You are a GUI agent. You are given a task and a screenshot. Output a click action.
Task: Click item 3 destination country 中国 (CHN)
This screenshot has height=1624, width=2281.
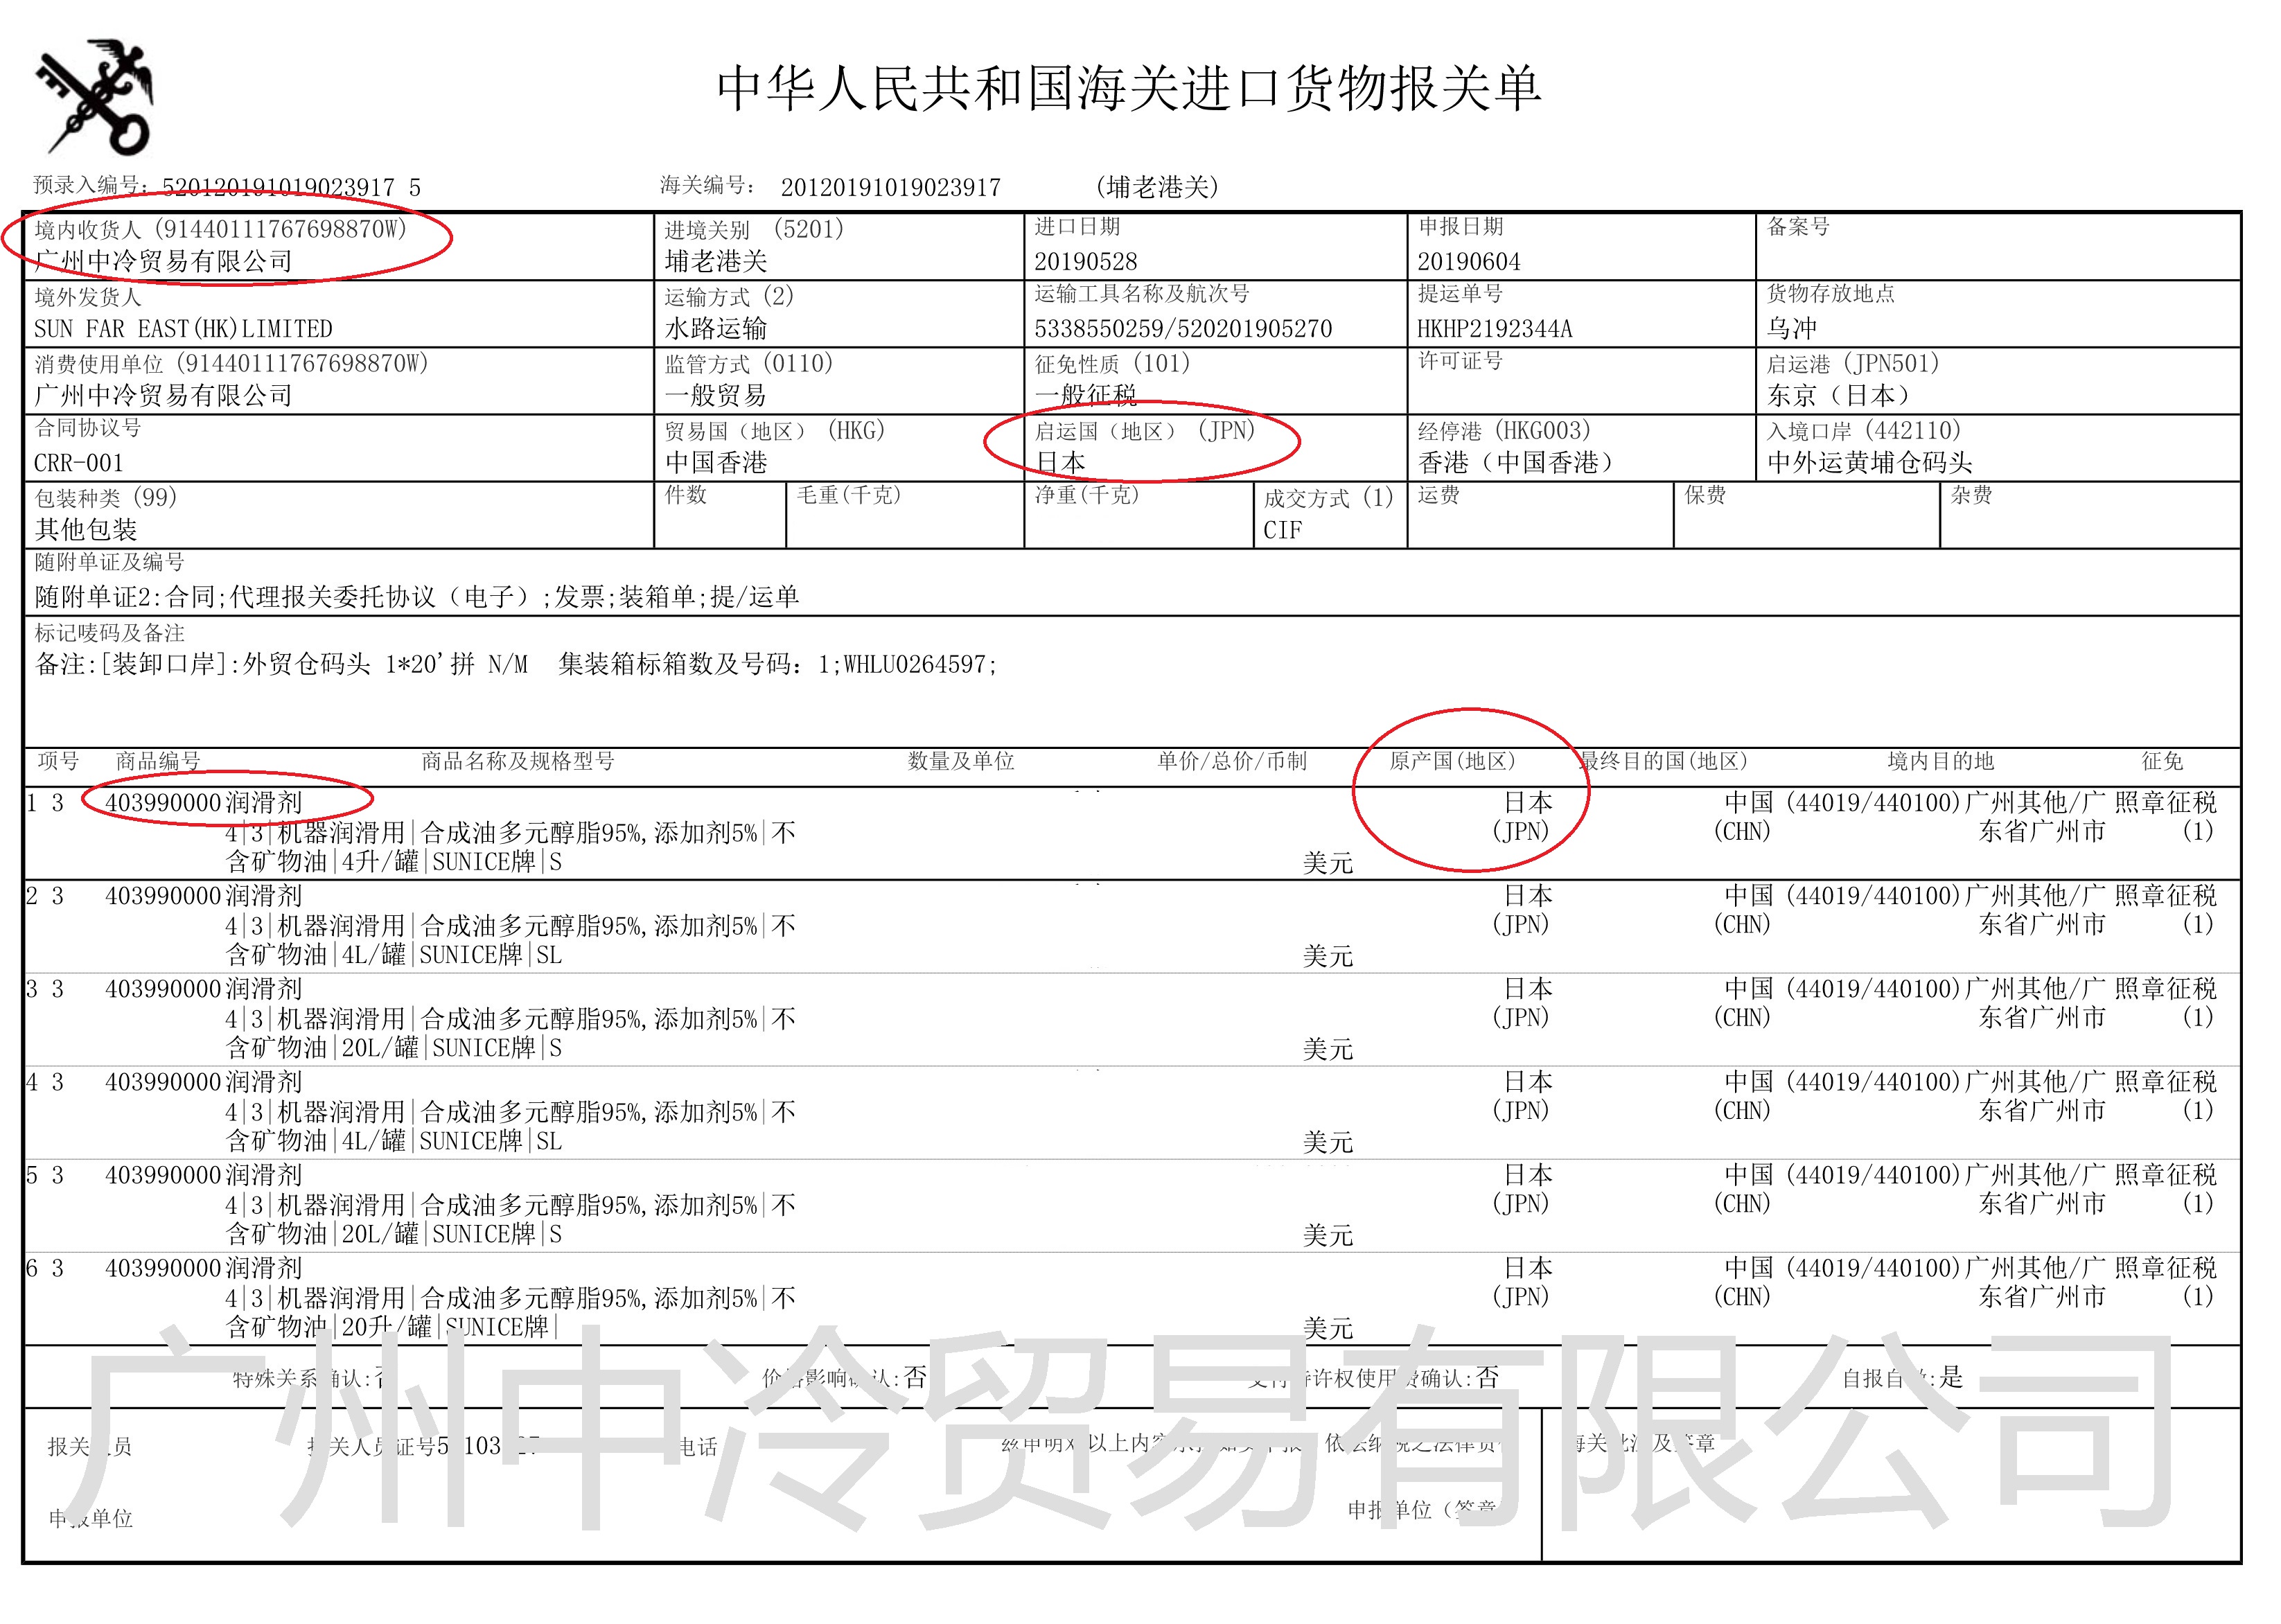tap(1744, 1002)
